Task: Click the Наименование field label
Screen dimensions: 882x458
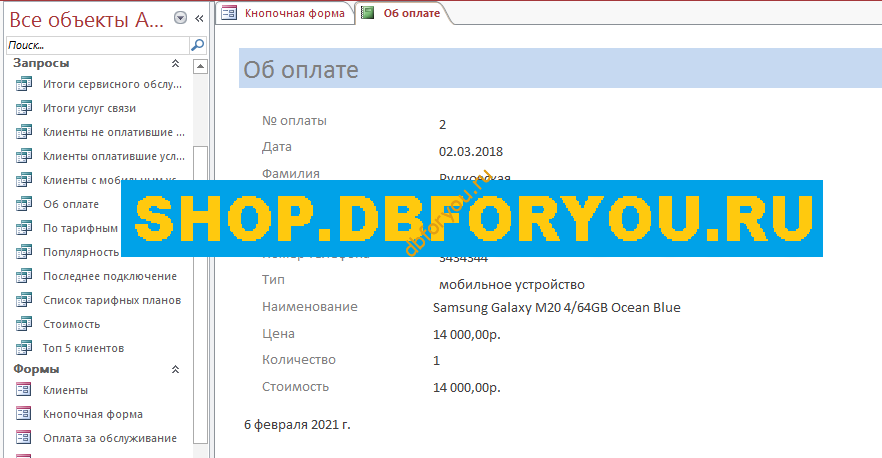Action: pyautogui.click(x=309, y=307)
